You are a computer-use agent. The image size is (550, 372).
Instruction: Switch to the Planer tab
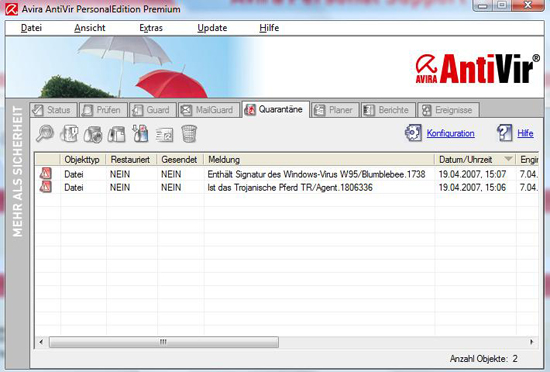tap(335, 110)
